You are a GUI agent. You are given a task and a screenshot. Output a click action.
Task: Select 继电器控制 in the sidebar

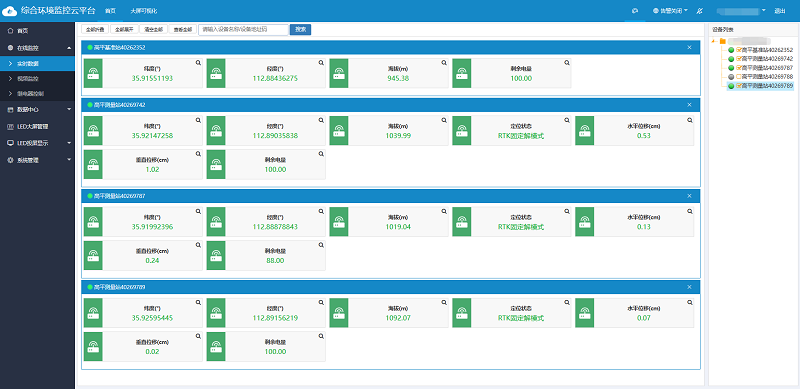pos(37,93)
